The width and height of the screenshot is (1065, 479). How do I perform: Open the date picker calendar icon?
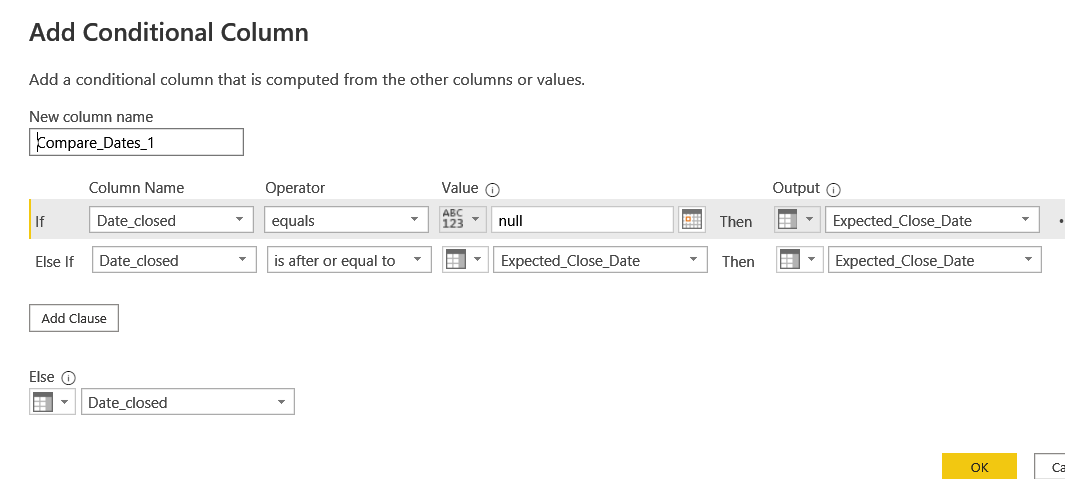(691, 220)
